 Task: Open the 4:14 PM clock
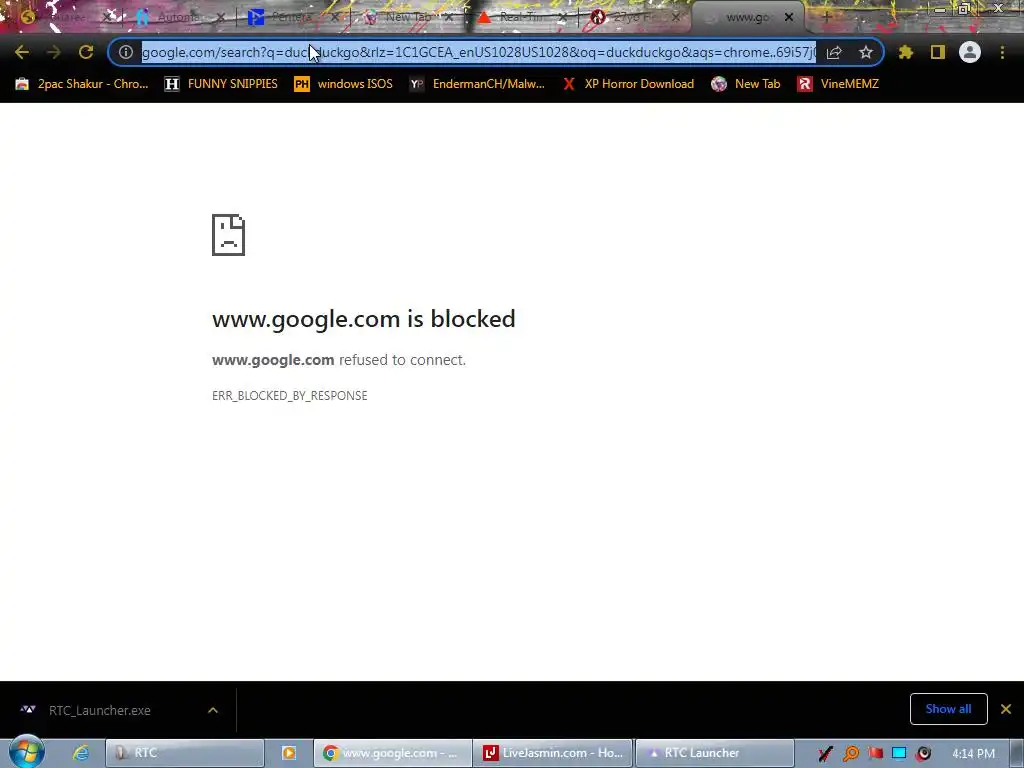pyautogui.click(x=973, y=754)
